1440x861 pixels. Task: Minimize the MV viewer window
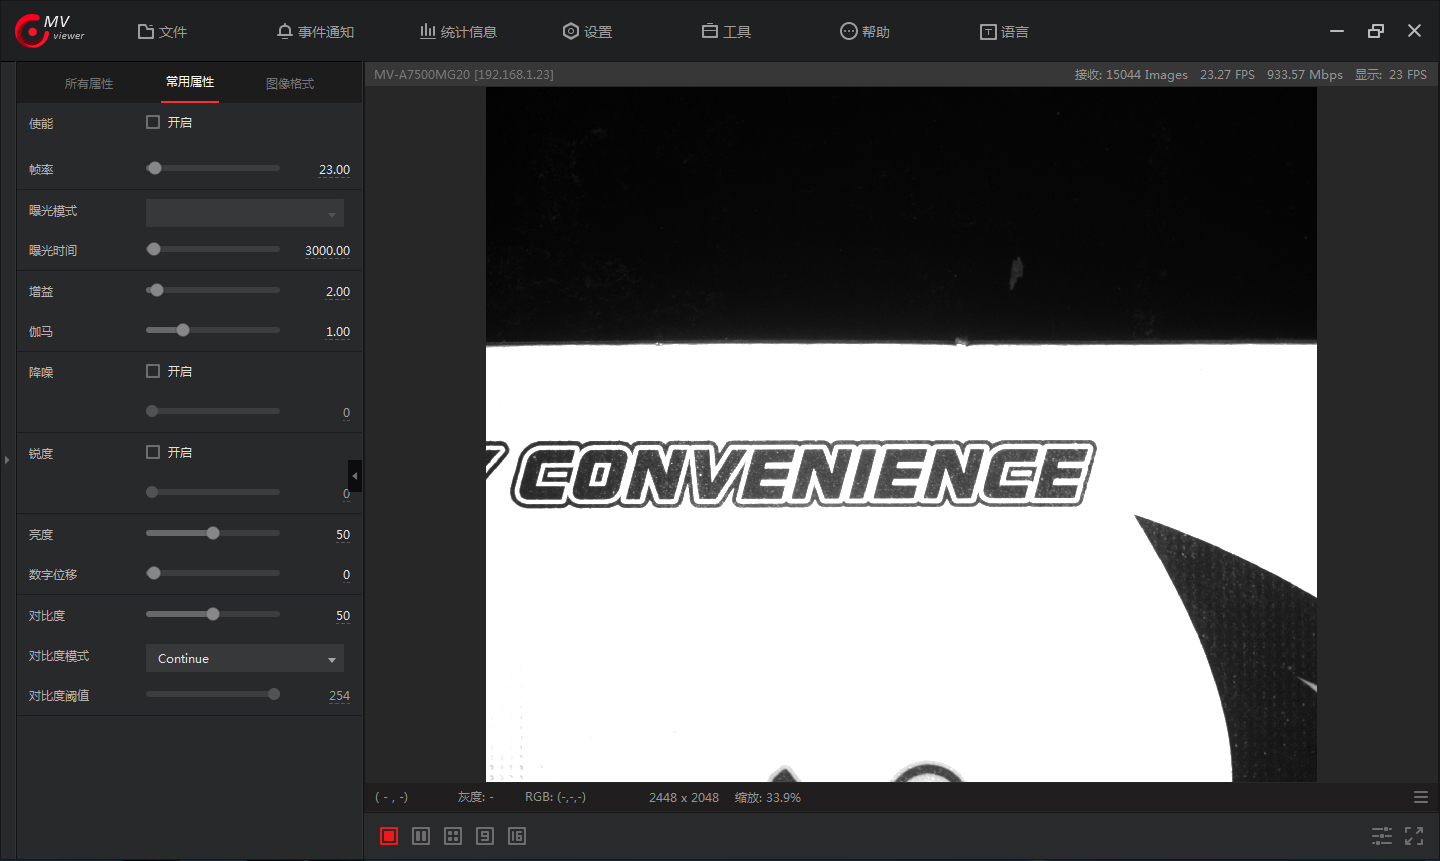1337,31
